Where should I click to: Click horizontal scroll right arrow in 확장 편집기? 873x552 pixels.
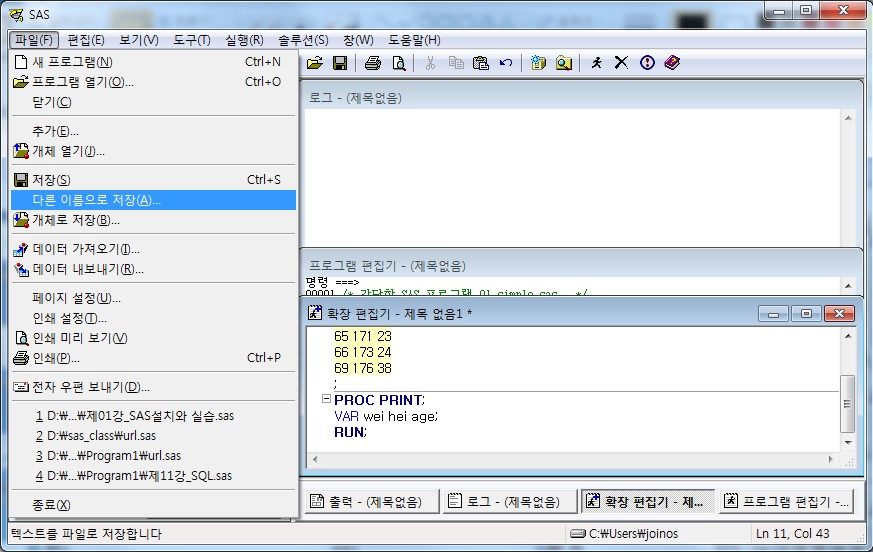tap(831, 460)
